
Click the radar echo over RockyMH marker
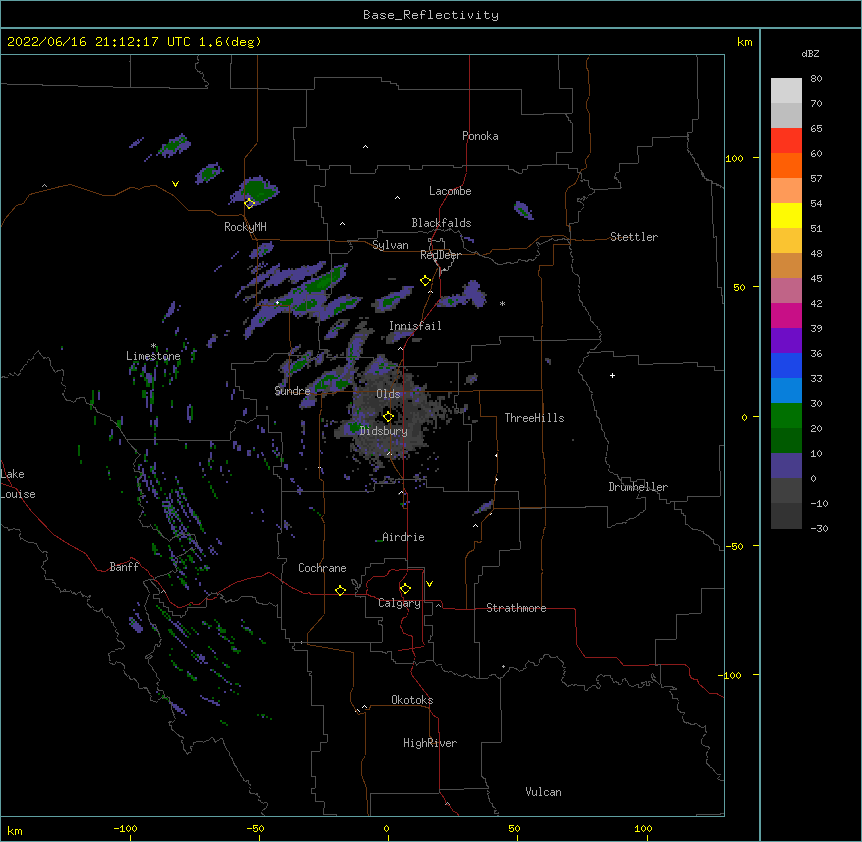coord(255,190)
